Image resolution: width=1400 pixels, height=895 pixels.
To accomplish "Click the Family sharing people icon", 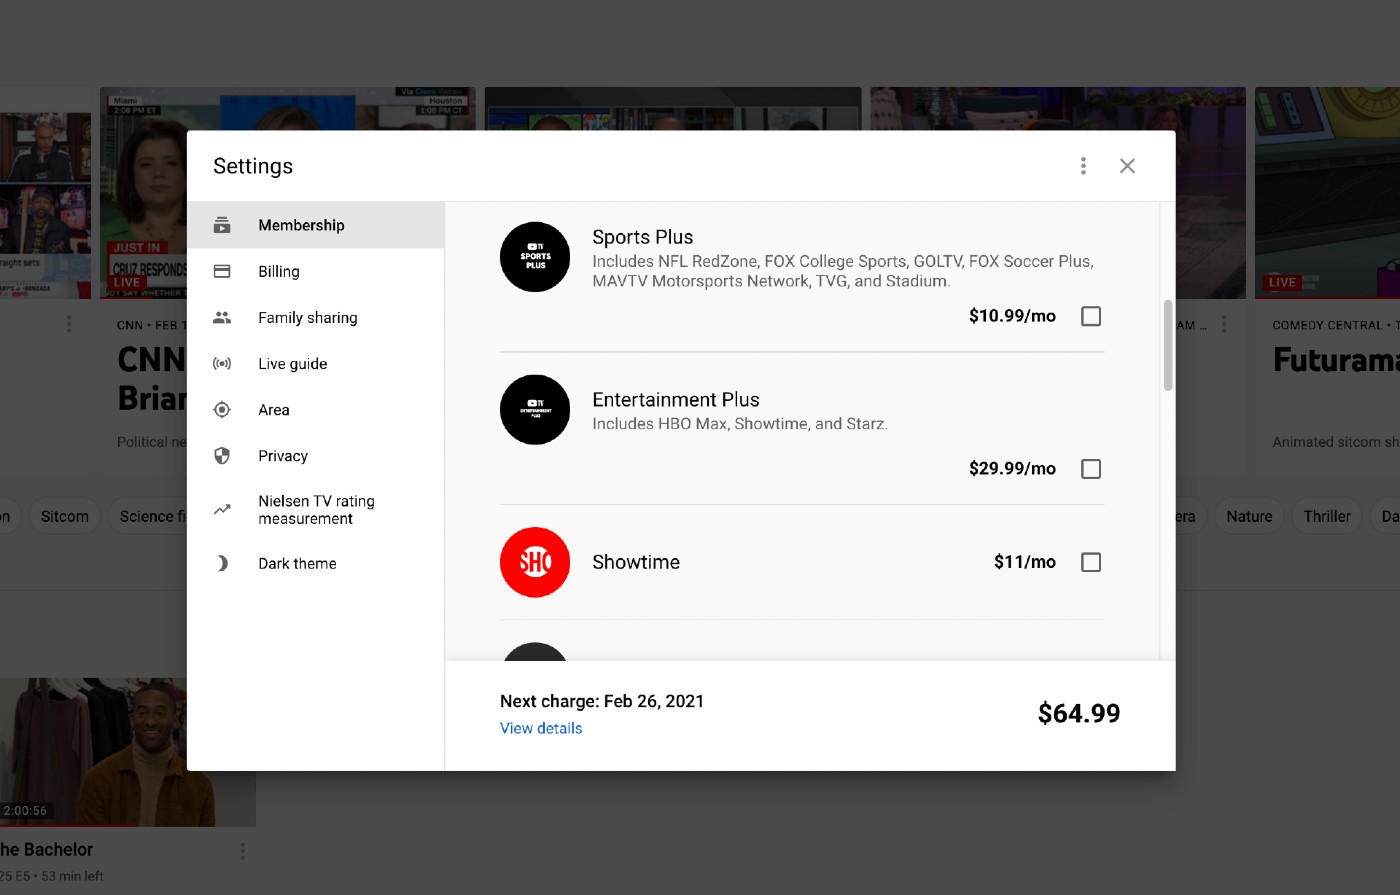I will coord(222,317).
